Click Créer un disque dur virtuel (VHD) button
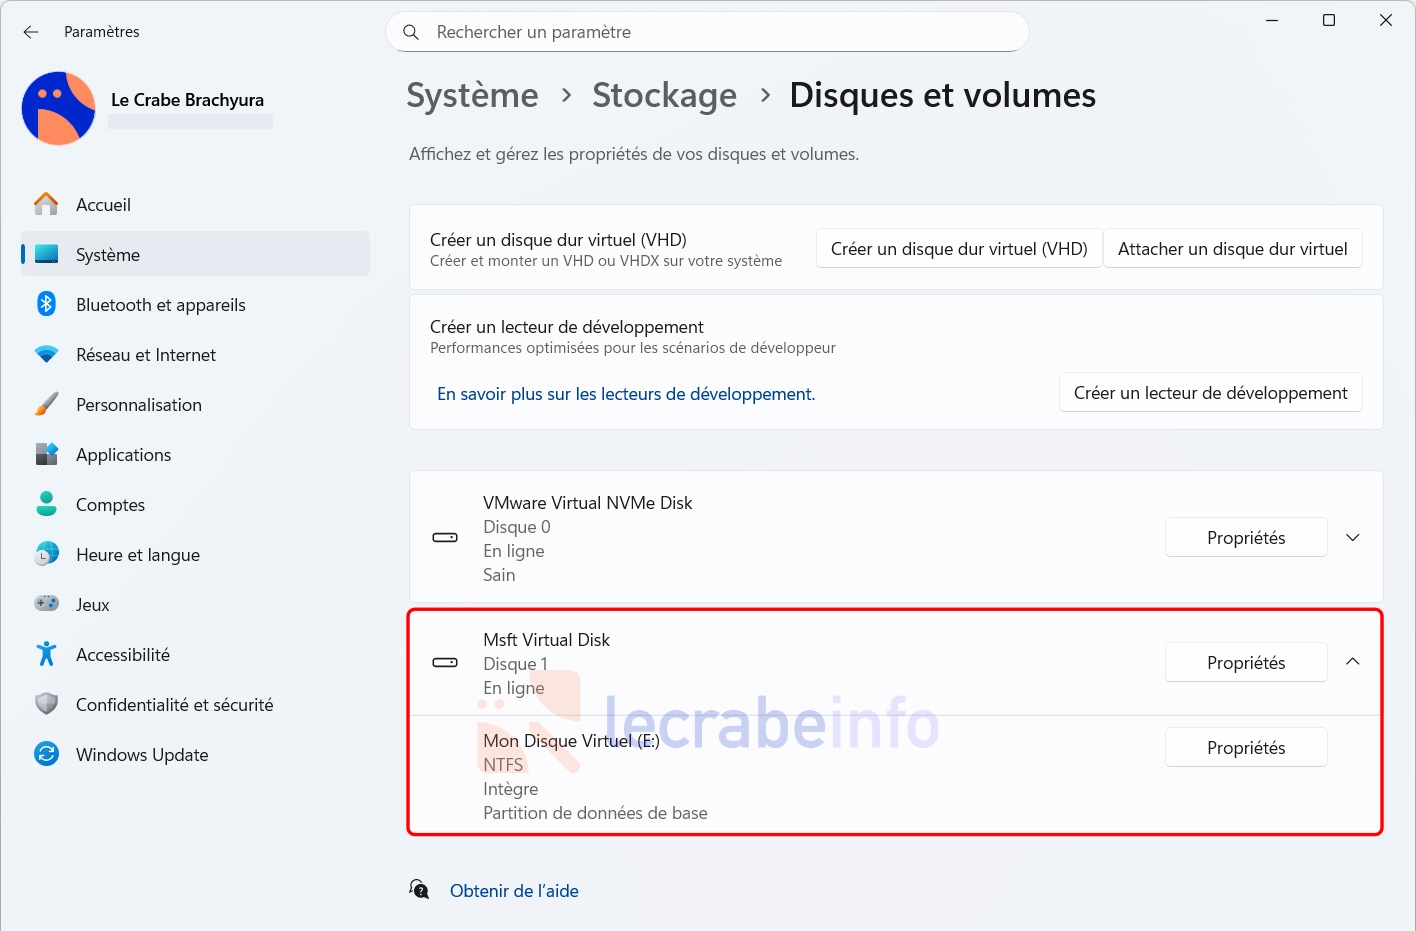The height and width of the screenshot is (931, 1416). tap(959, 249)
